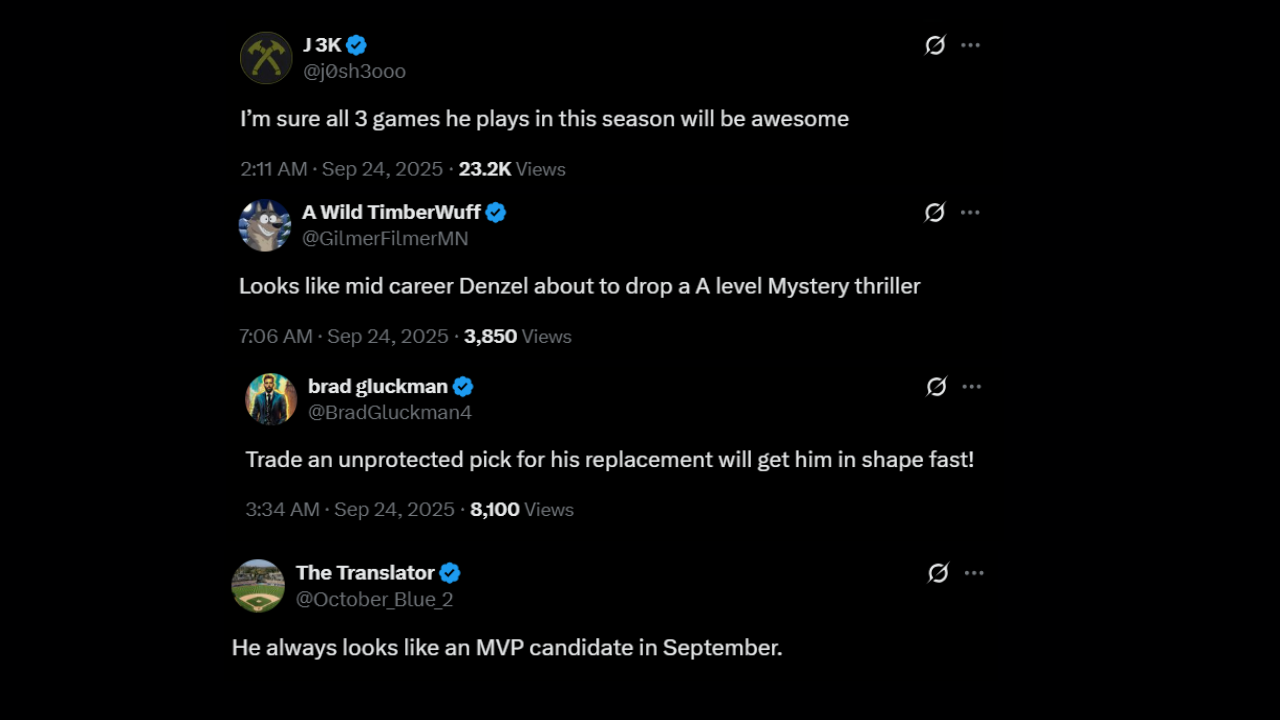Viewport: 1280px width, 720px height.
Task: Click the Grok icon on brad gluckman's post
Action: coord(937,386)
